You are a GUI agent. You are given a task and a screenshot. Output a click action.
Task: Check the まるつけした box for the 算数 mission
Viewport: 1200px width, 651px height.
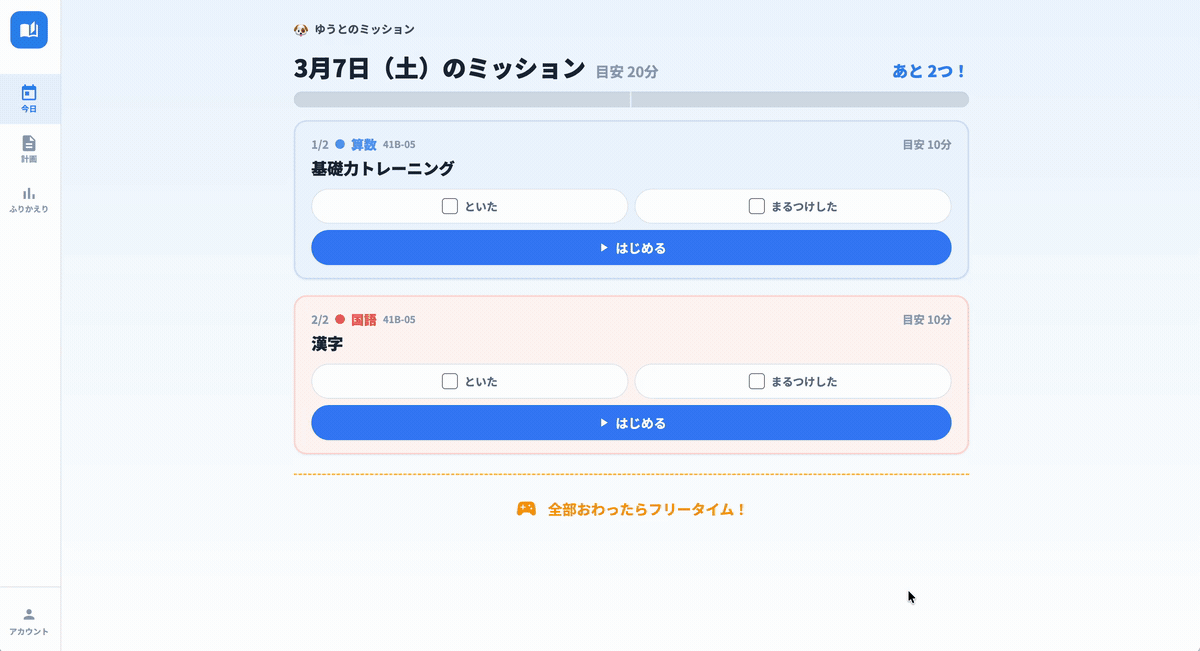coord(757,205)
